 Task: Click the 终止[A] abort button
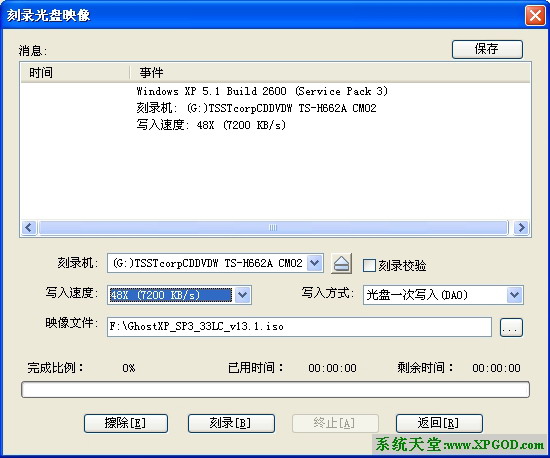[335, 423]
